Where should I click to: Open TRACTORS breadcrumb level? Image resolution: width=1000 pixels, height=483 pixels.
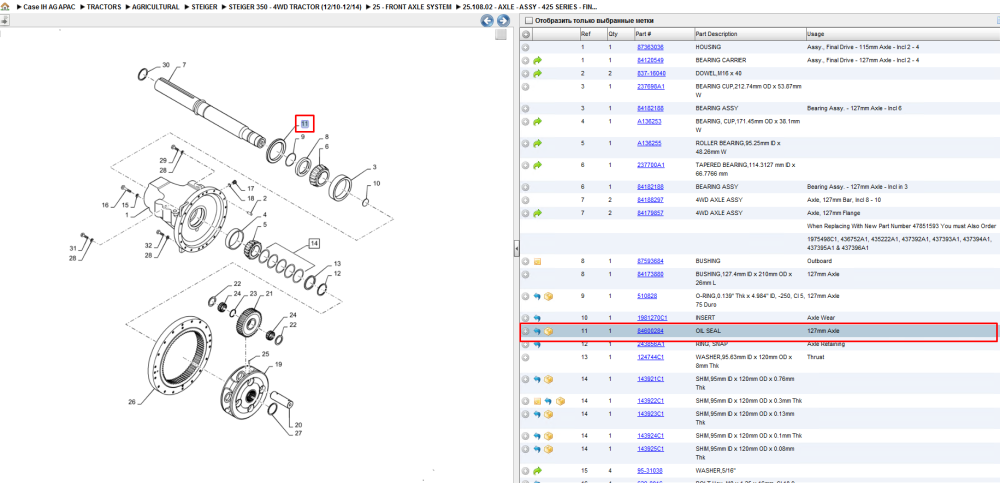point(104,6)
